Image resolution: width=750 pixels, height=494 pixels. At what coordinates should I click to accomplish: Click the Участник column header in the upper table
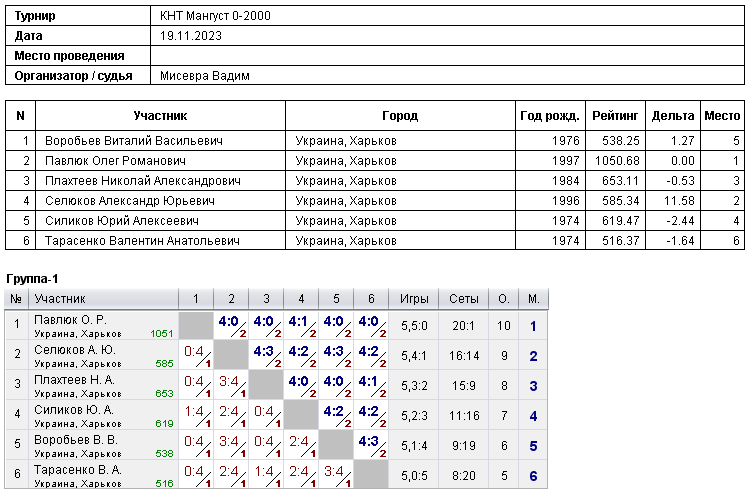tap(160, 116)
